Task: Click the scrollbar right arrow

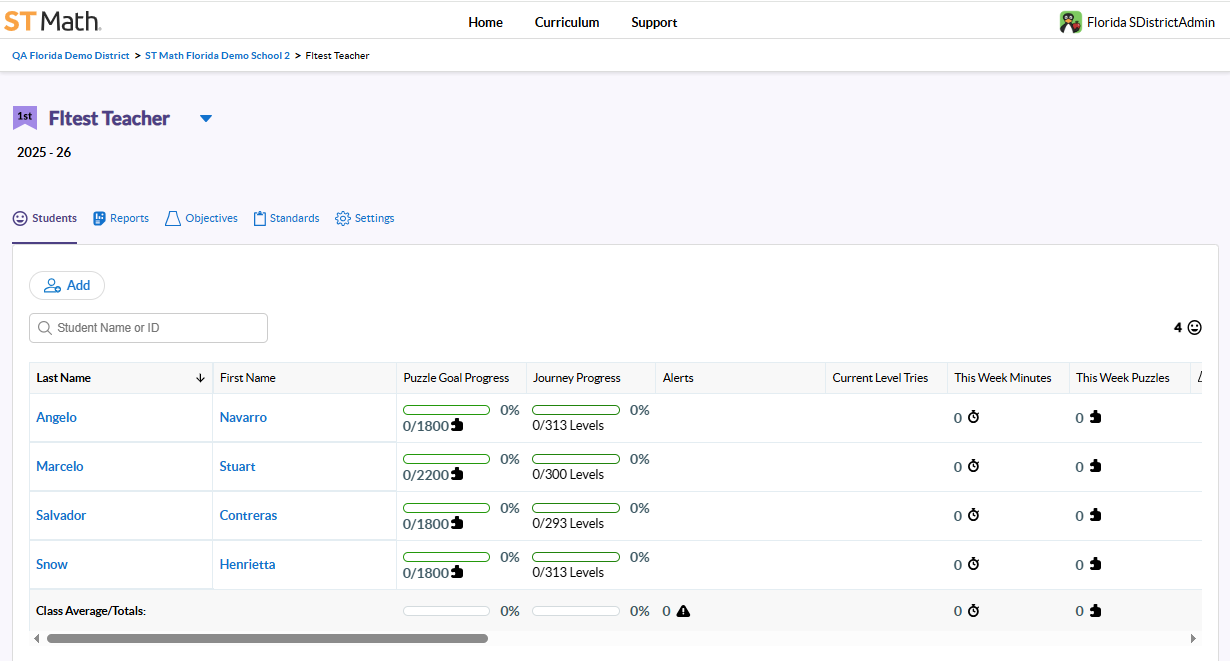Action: coord(1193,638)
